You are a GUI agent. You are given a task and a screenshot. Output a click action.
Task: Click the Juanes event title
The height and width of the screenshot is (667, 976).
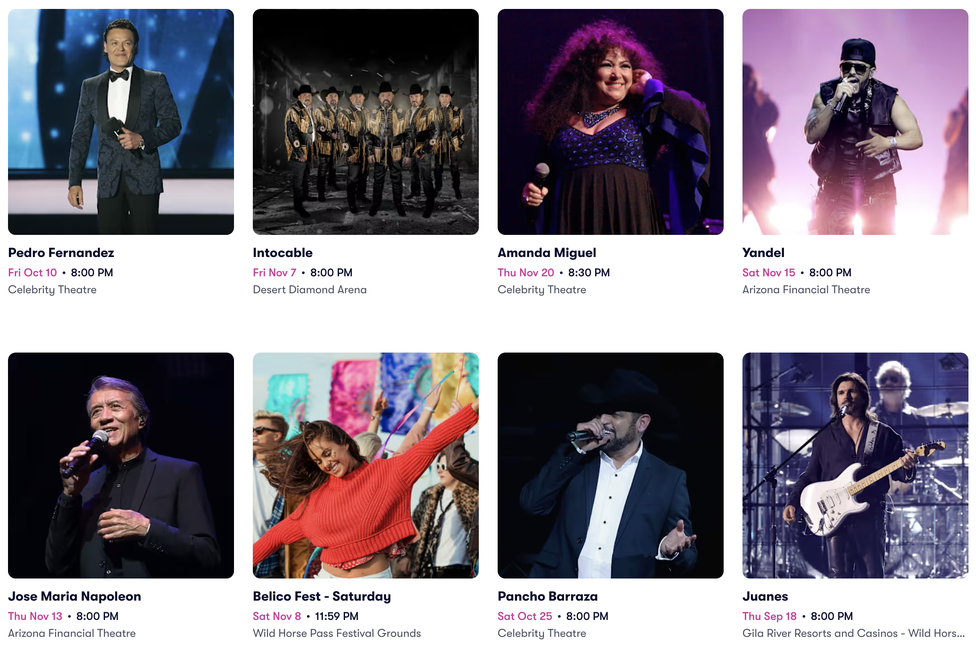(x=765, y=596)
